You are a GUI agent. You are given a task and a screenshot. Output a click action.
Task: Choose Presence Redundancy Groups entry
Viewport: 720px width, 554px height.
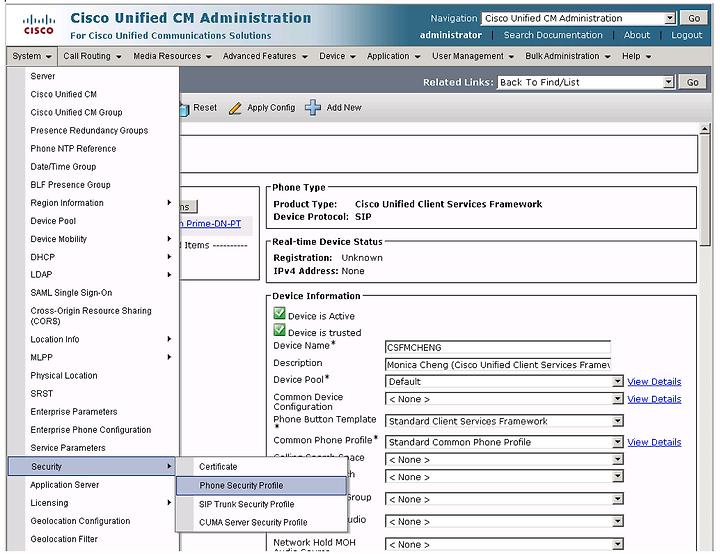point(89,130)
